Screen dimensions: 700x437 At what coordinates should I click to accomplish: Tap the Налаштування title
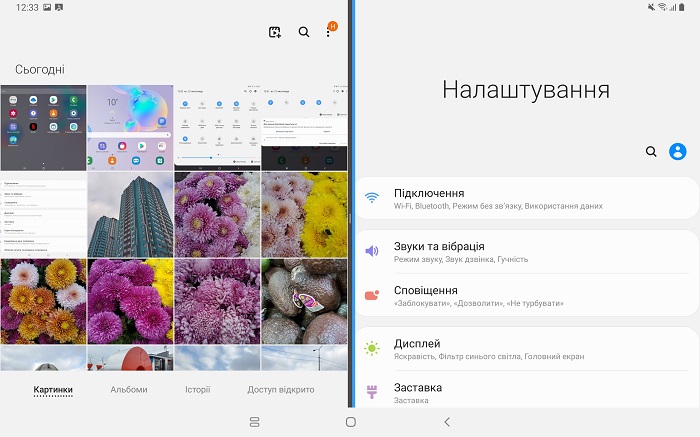(526, 89)
